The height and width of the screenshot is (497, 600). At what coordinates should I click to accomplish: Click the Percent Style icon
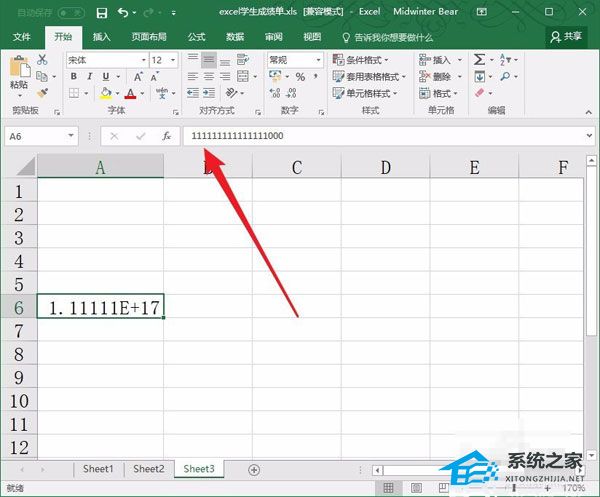click(300, 77)
